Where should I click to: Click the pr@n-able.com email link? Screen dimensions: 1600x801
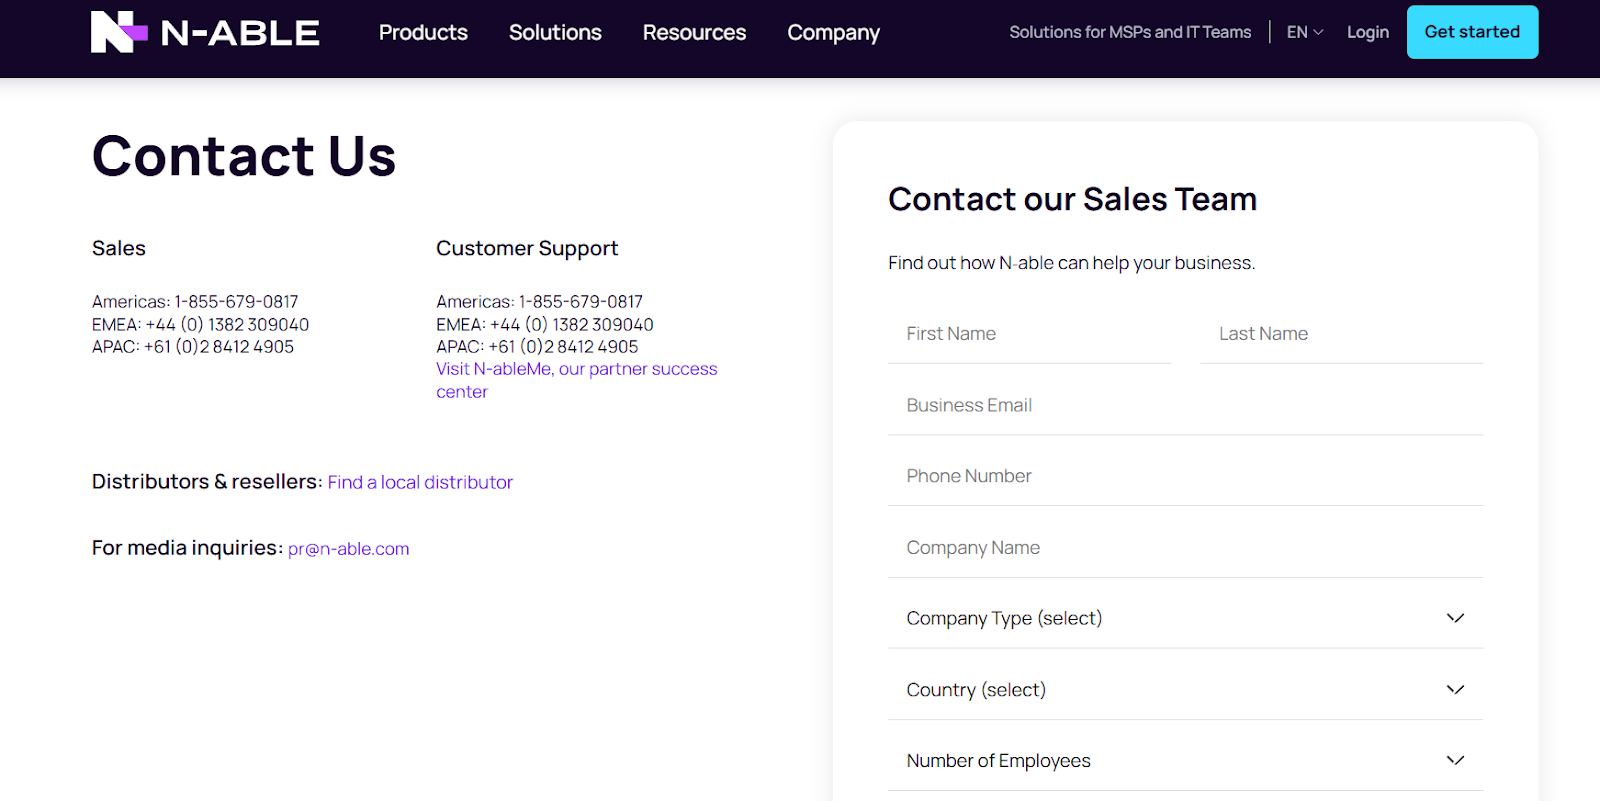coord(348,549)
